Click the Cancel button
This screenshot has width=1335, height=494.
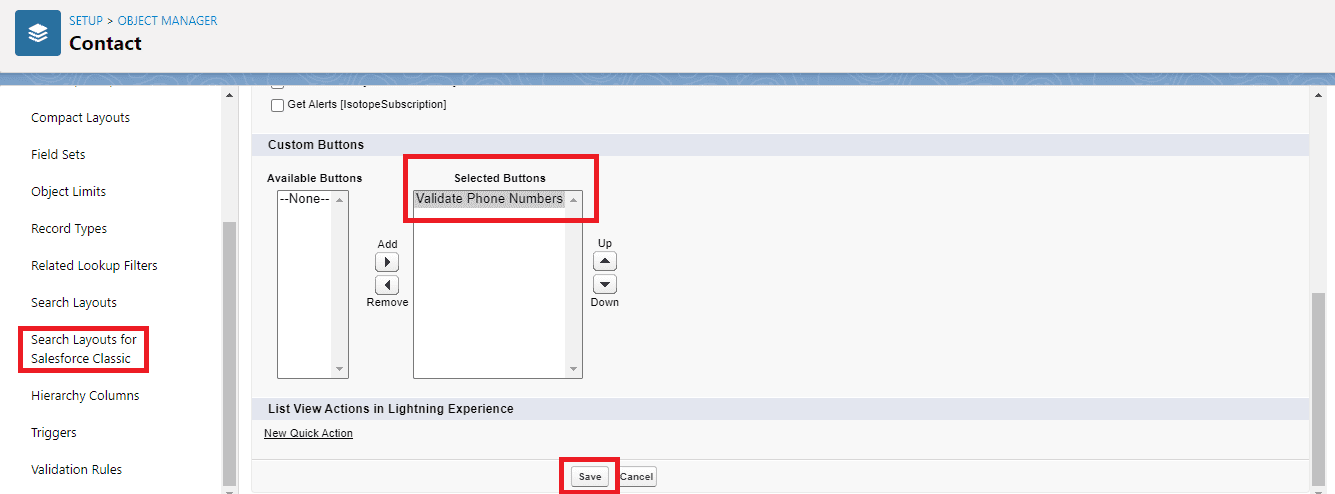point(637,477)
